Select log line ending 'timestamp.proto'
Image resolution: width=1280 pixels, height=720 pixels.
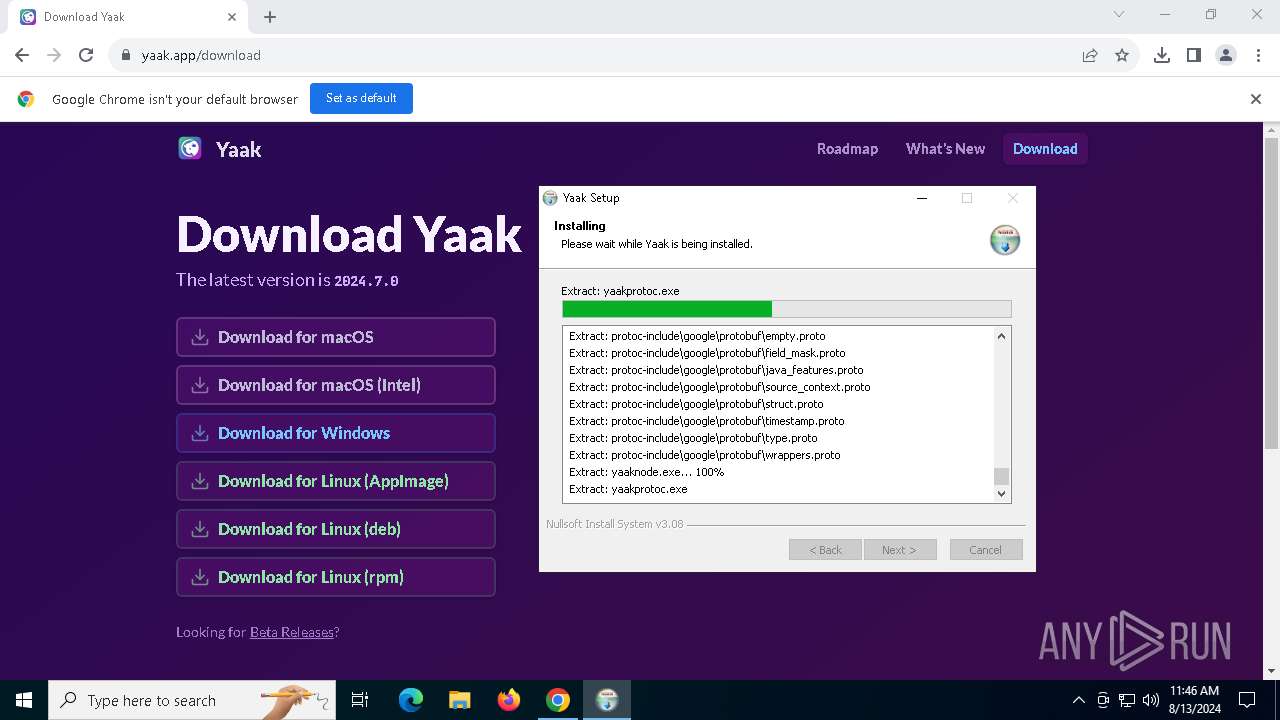(706, 421)
